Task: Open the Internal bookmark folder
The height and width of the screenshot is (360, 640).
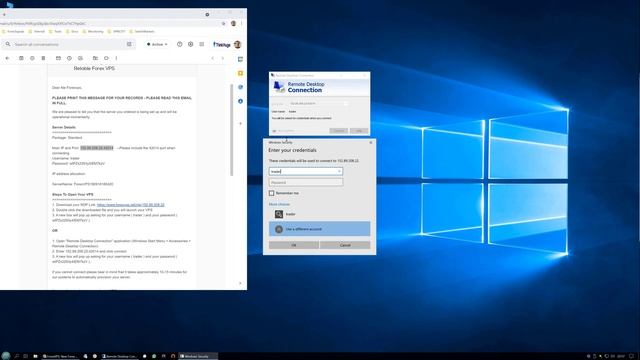Action: (37, 31)
